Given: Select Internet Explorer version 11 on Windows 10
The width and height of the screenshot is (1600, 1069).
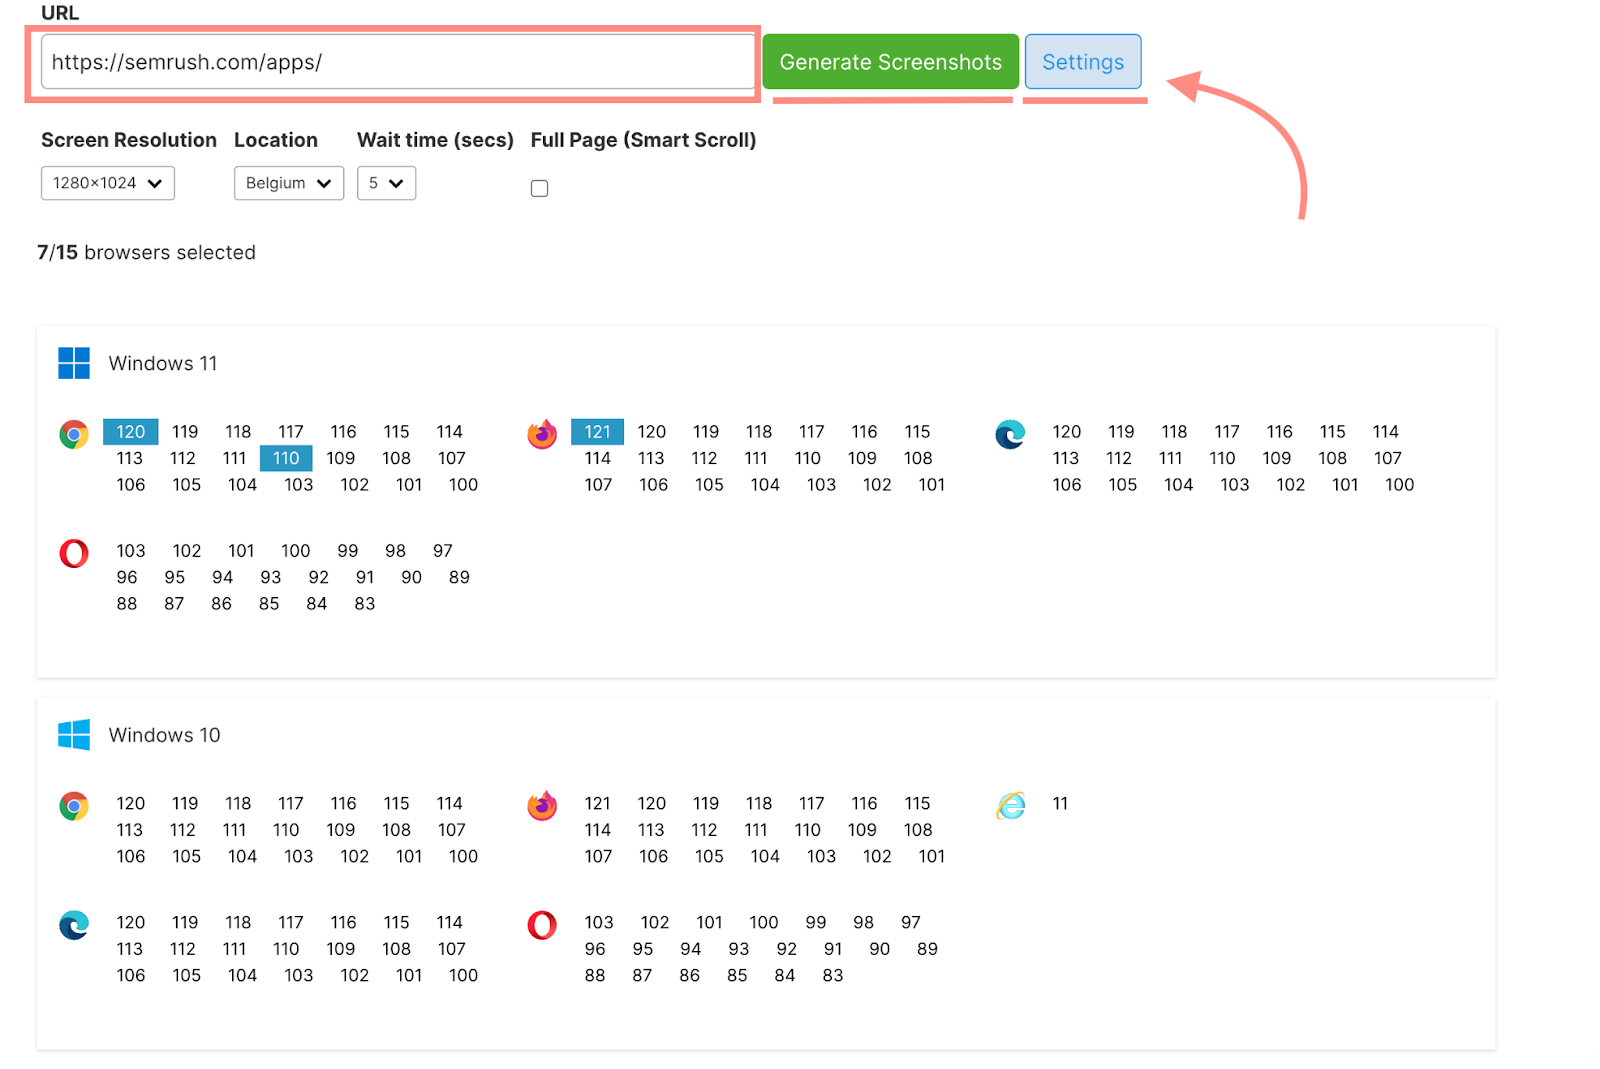Looking at the screenshot, I should (x=1060, y=804).
